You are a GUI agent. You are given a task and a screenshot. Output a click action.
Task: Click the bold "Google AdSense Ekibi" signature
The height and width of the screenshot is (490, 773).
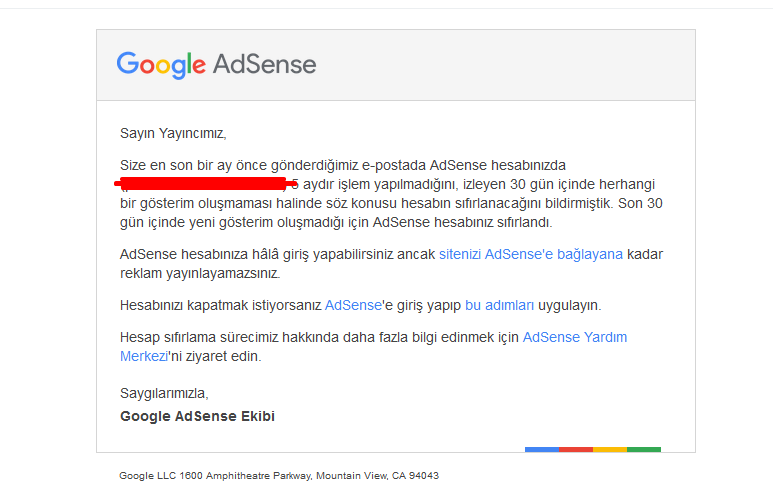click(x=197, y=417)
